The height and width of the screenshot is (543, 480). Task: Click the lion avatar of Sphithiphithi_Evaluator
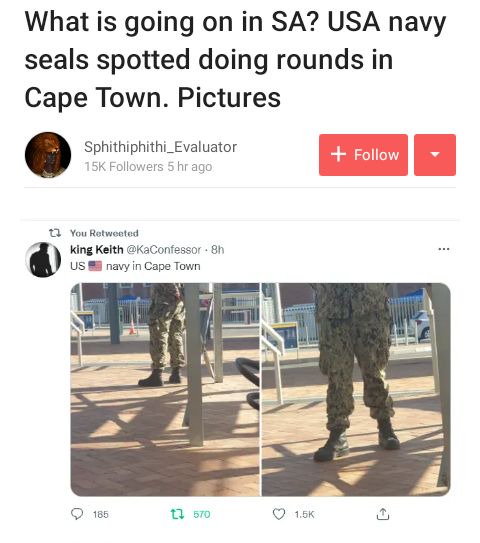coord(48,155)
